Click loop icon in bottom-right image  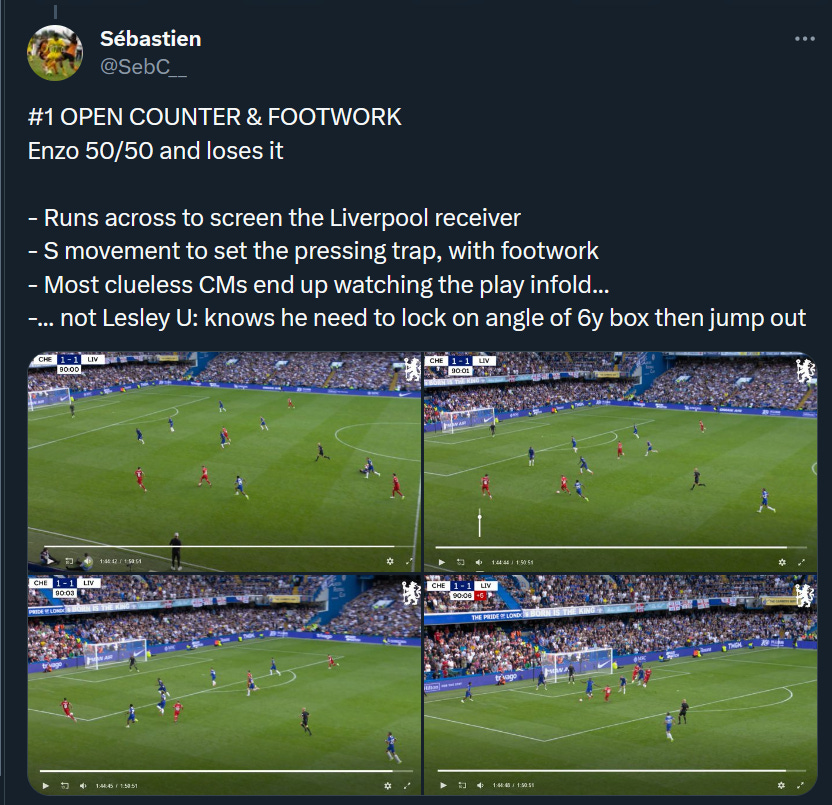click(462, 785)
